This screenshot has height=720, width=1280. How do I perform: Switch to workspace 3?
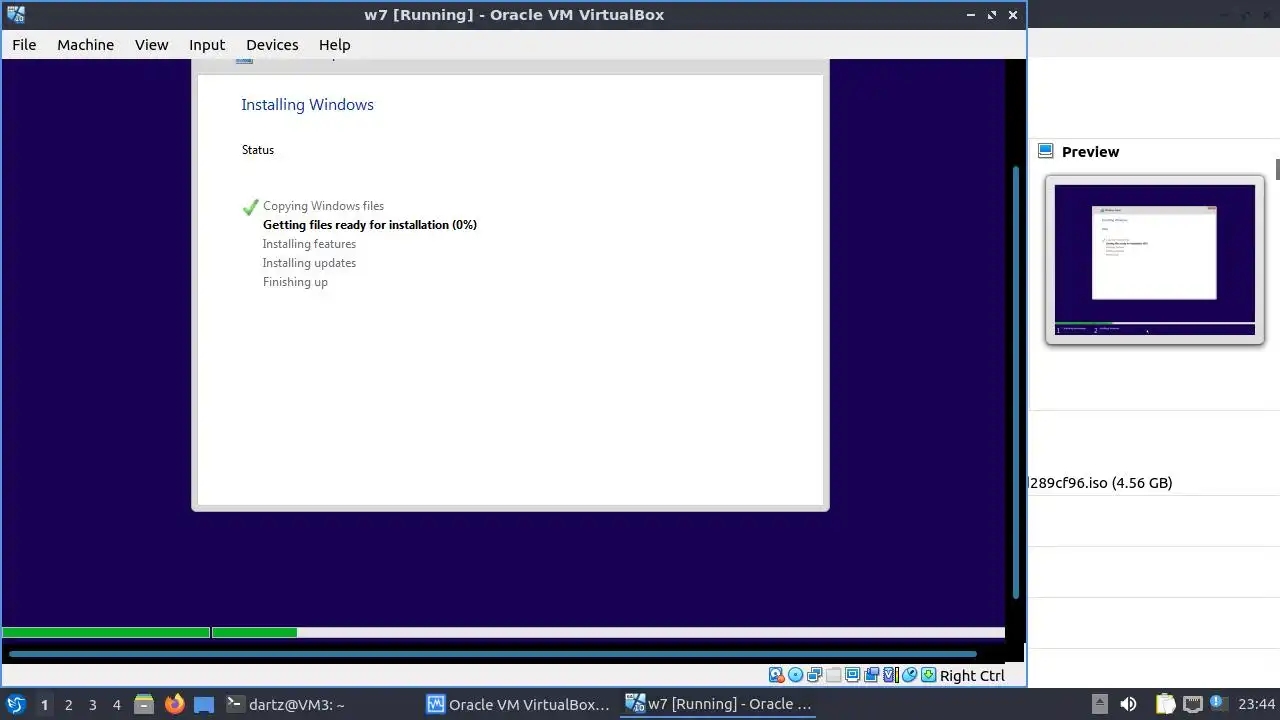point(92,705)
